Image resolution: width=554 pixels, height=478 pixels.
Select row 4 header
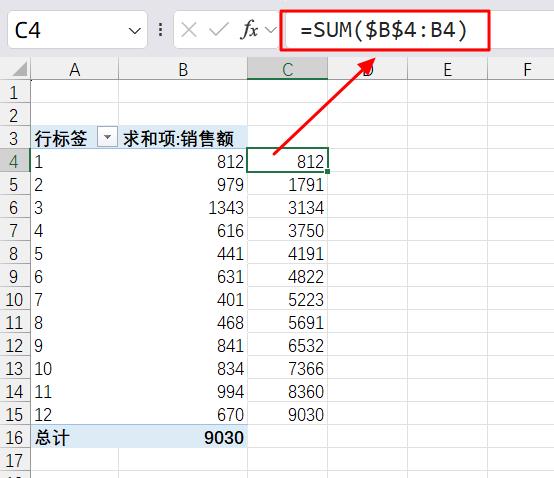[x=15, y=161]
